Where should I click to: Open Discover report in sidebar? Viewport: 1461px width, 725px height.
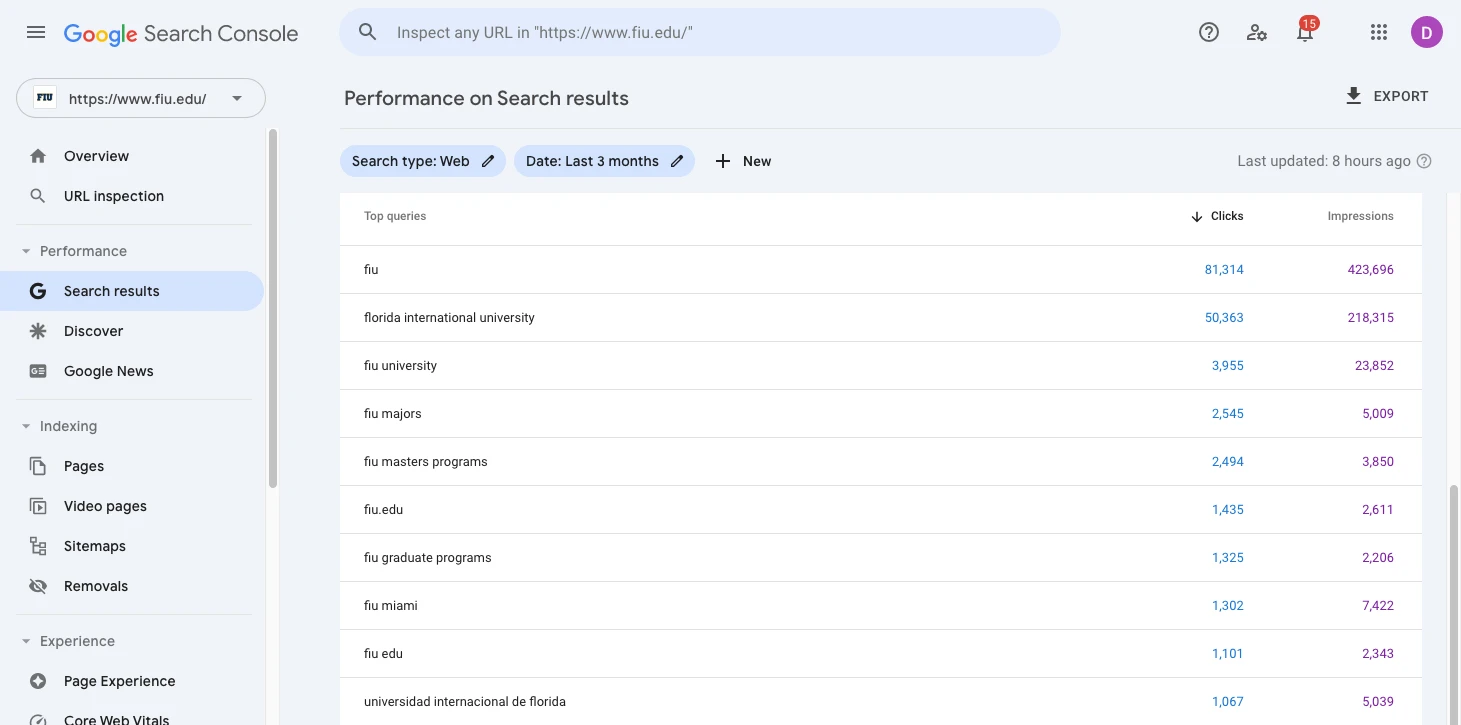93,331
